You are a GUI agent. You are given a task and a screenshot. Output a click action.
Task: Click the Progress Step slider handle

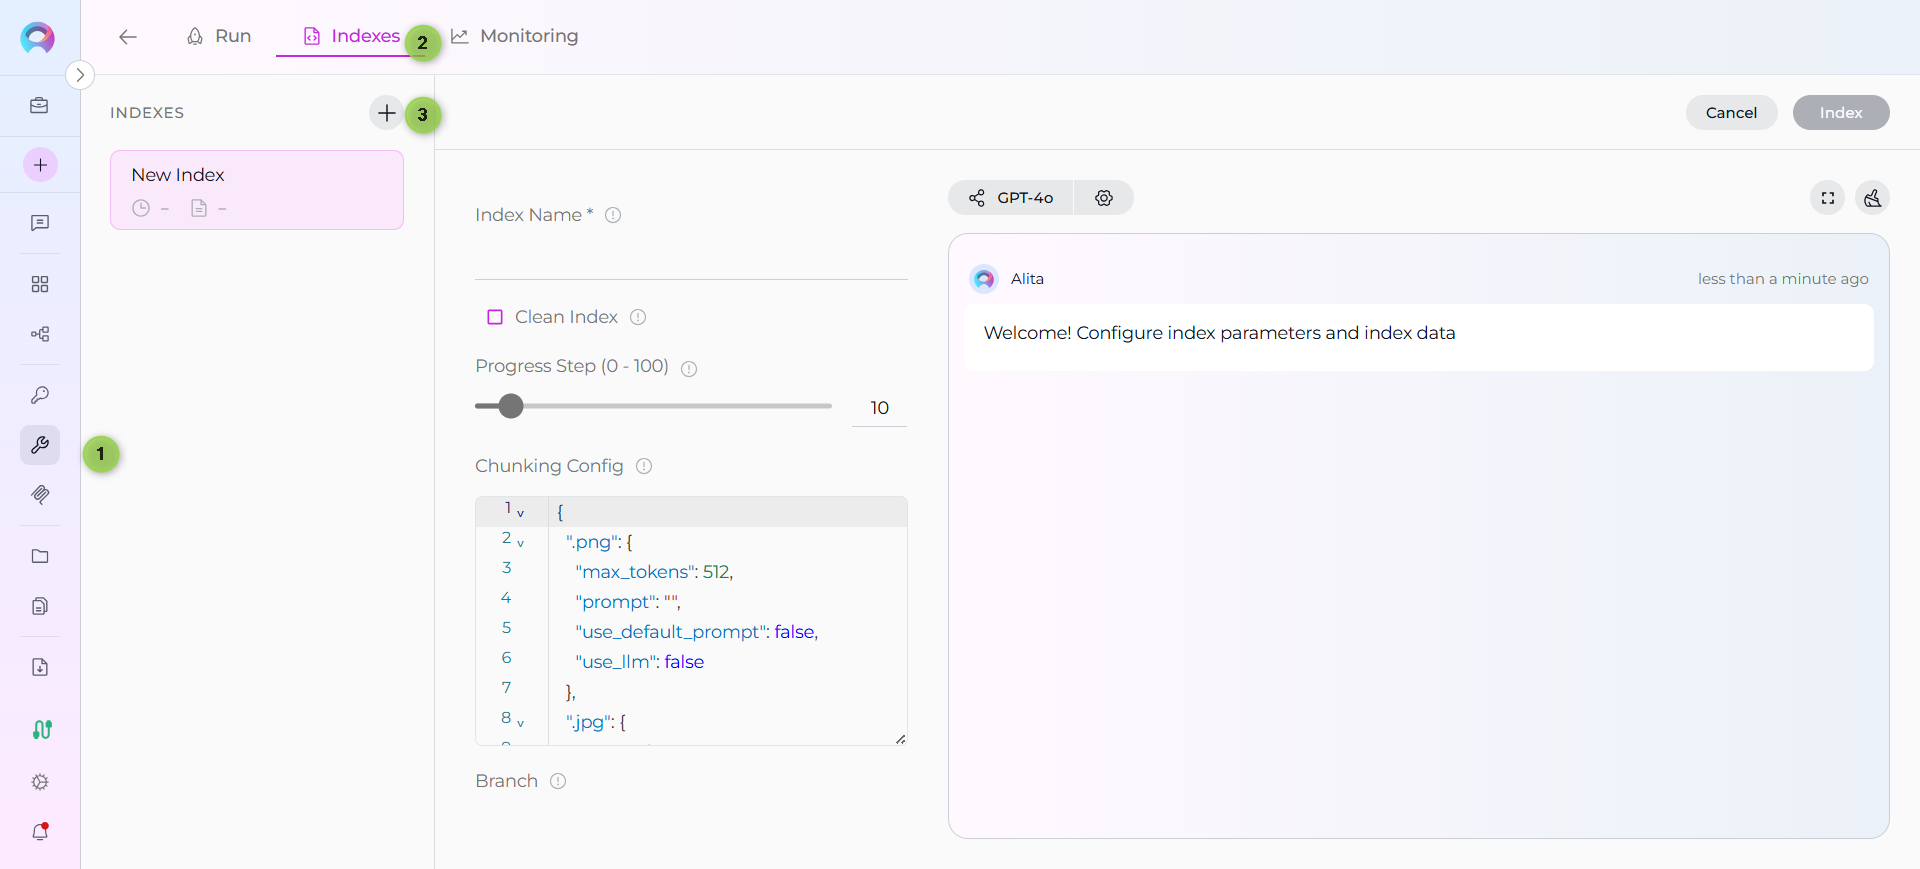point(511,406)
